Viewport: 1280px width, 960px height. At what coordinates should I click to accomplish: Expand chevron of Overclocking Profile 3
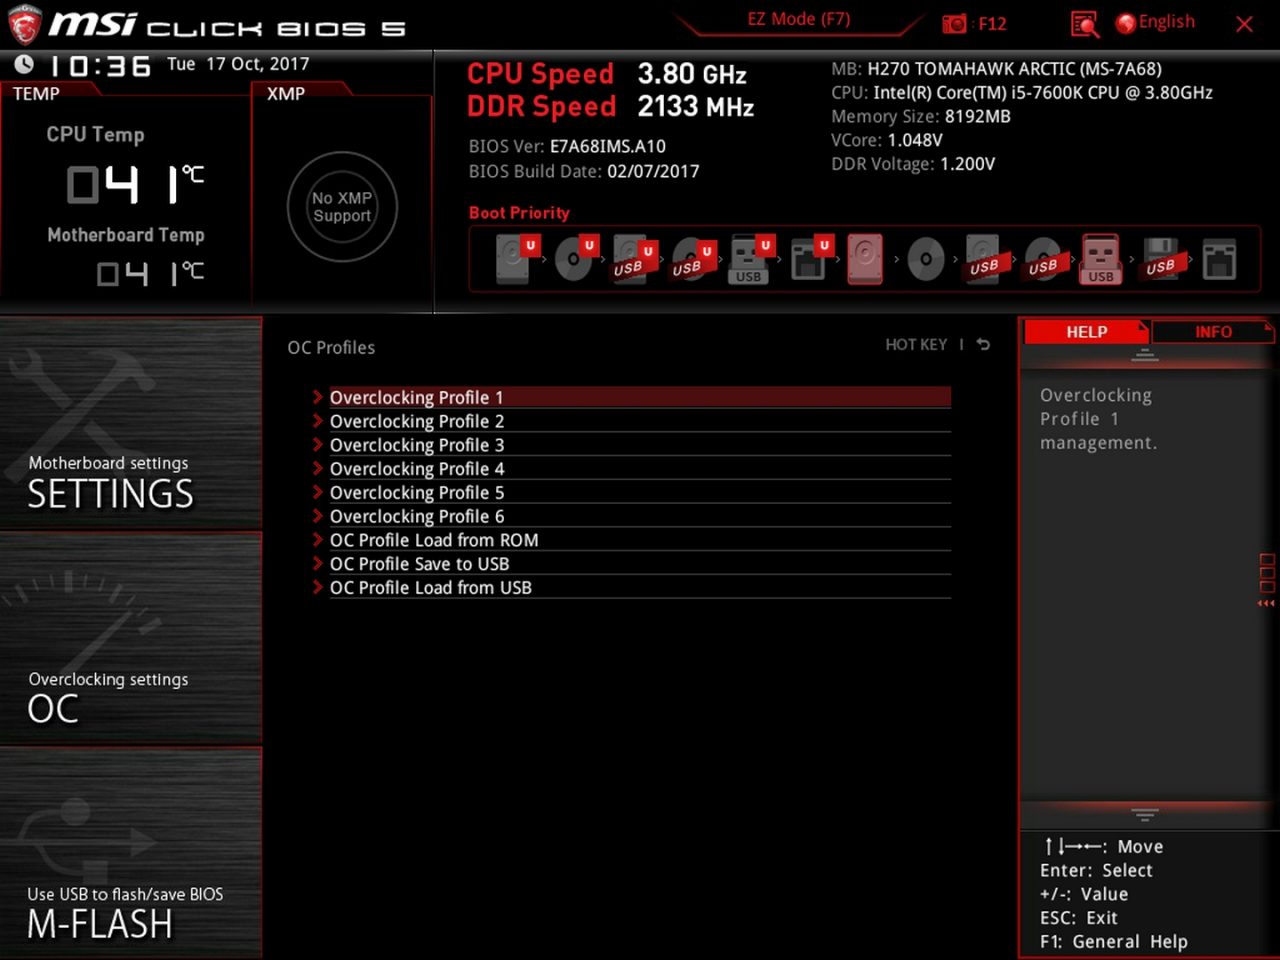coord(318,445)
